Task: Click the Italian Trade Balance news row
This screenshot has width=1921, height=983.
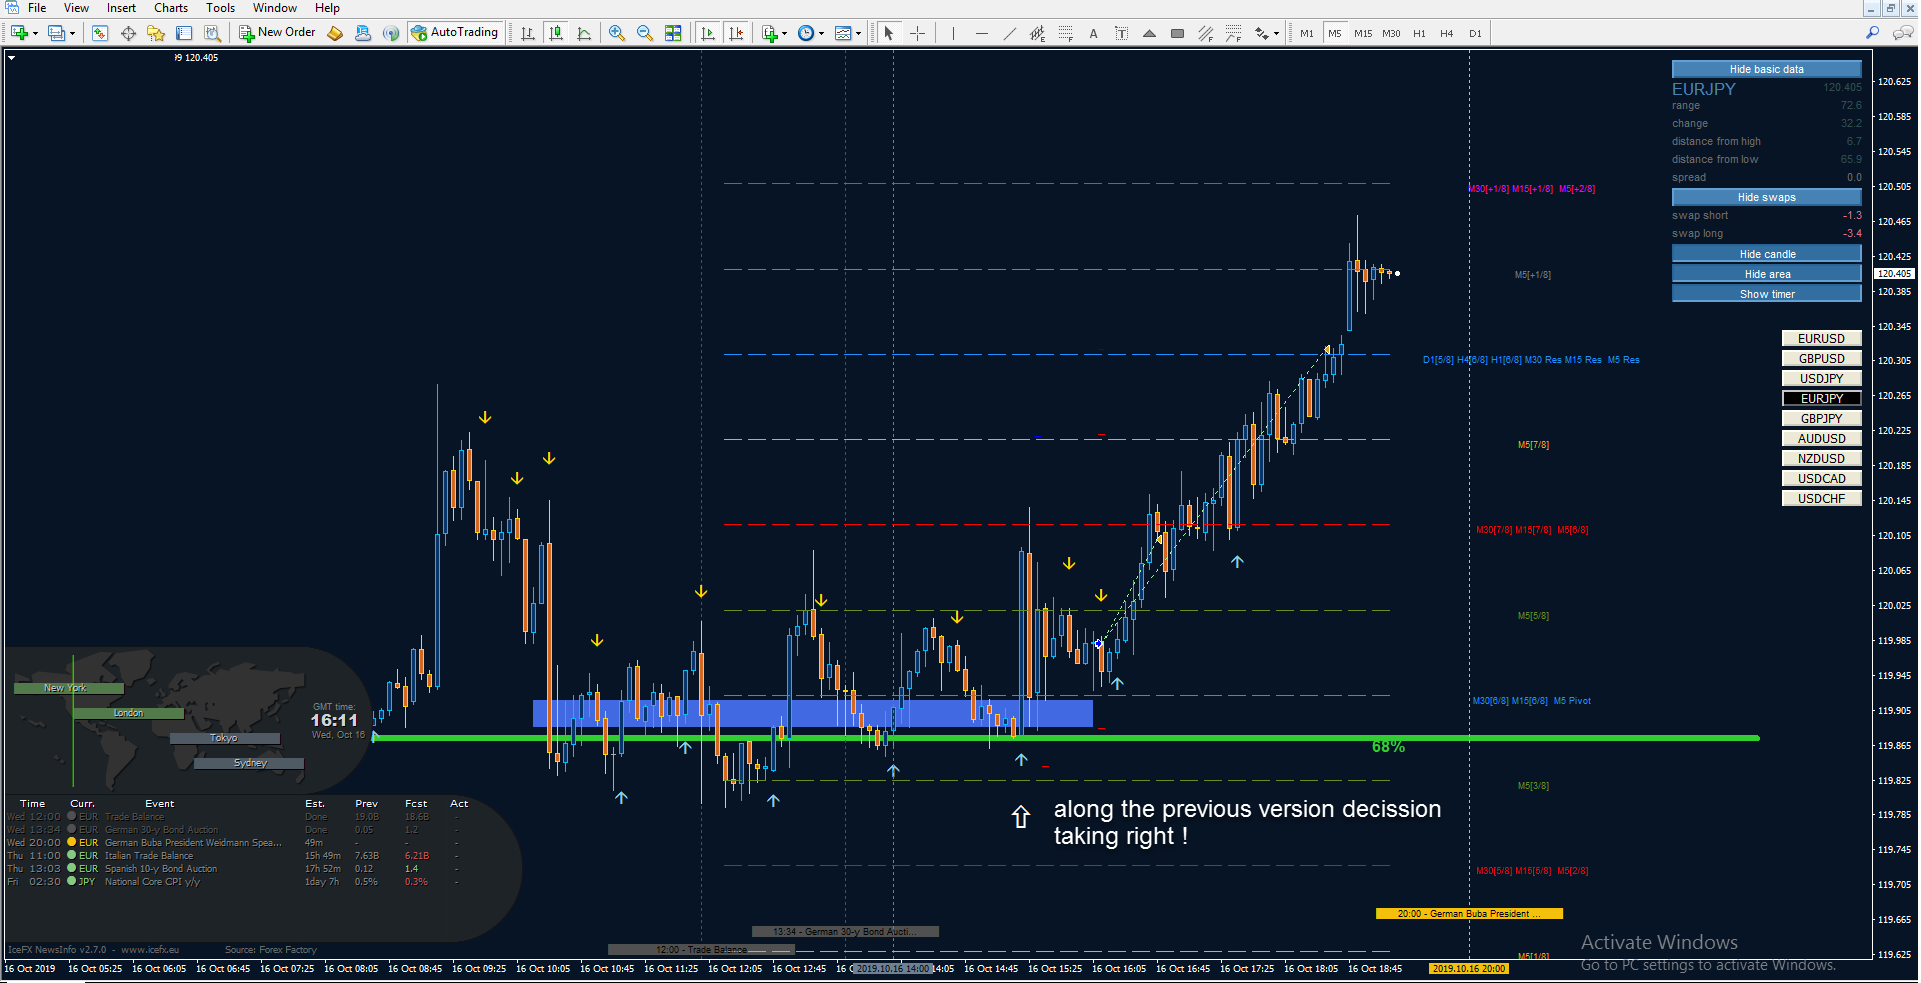Action: [234, 856]
